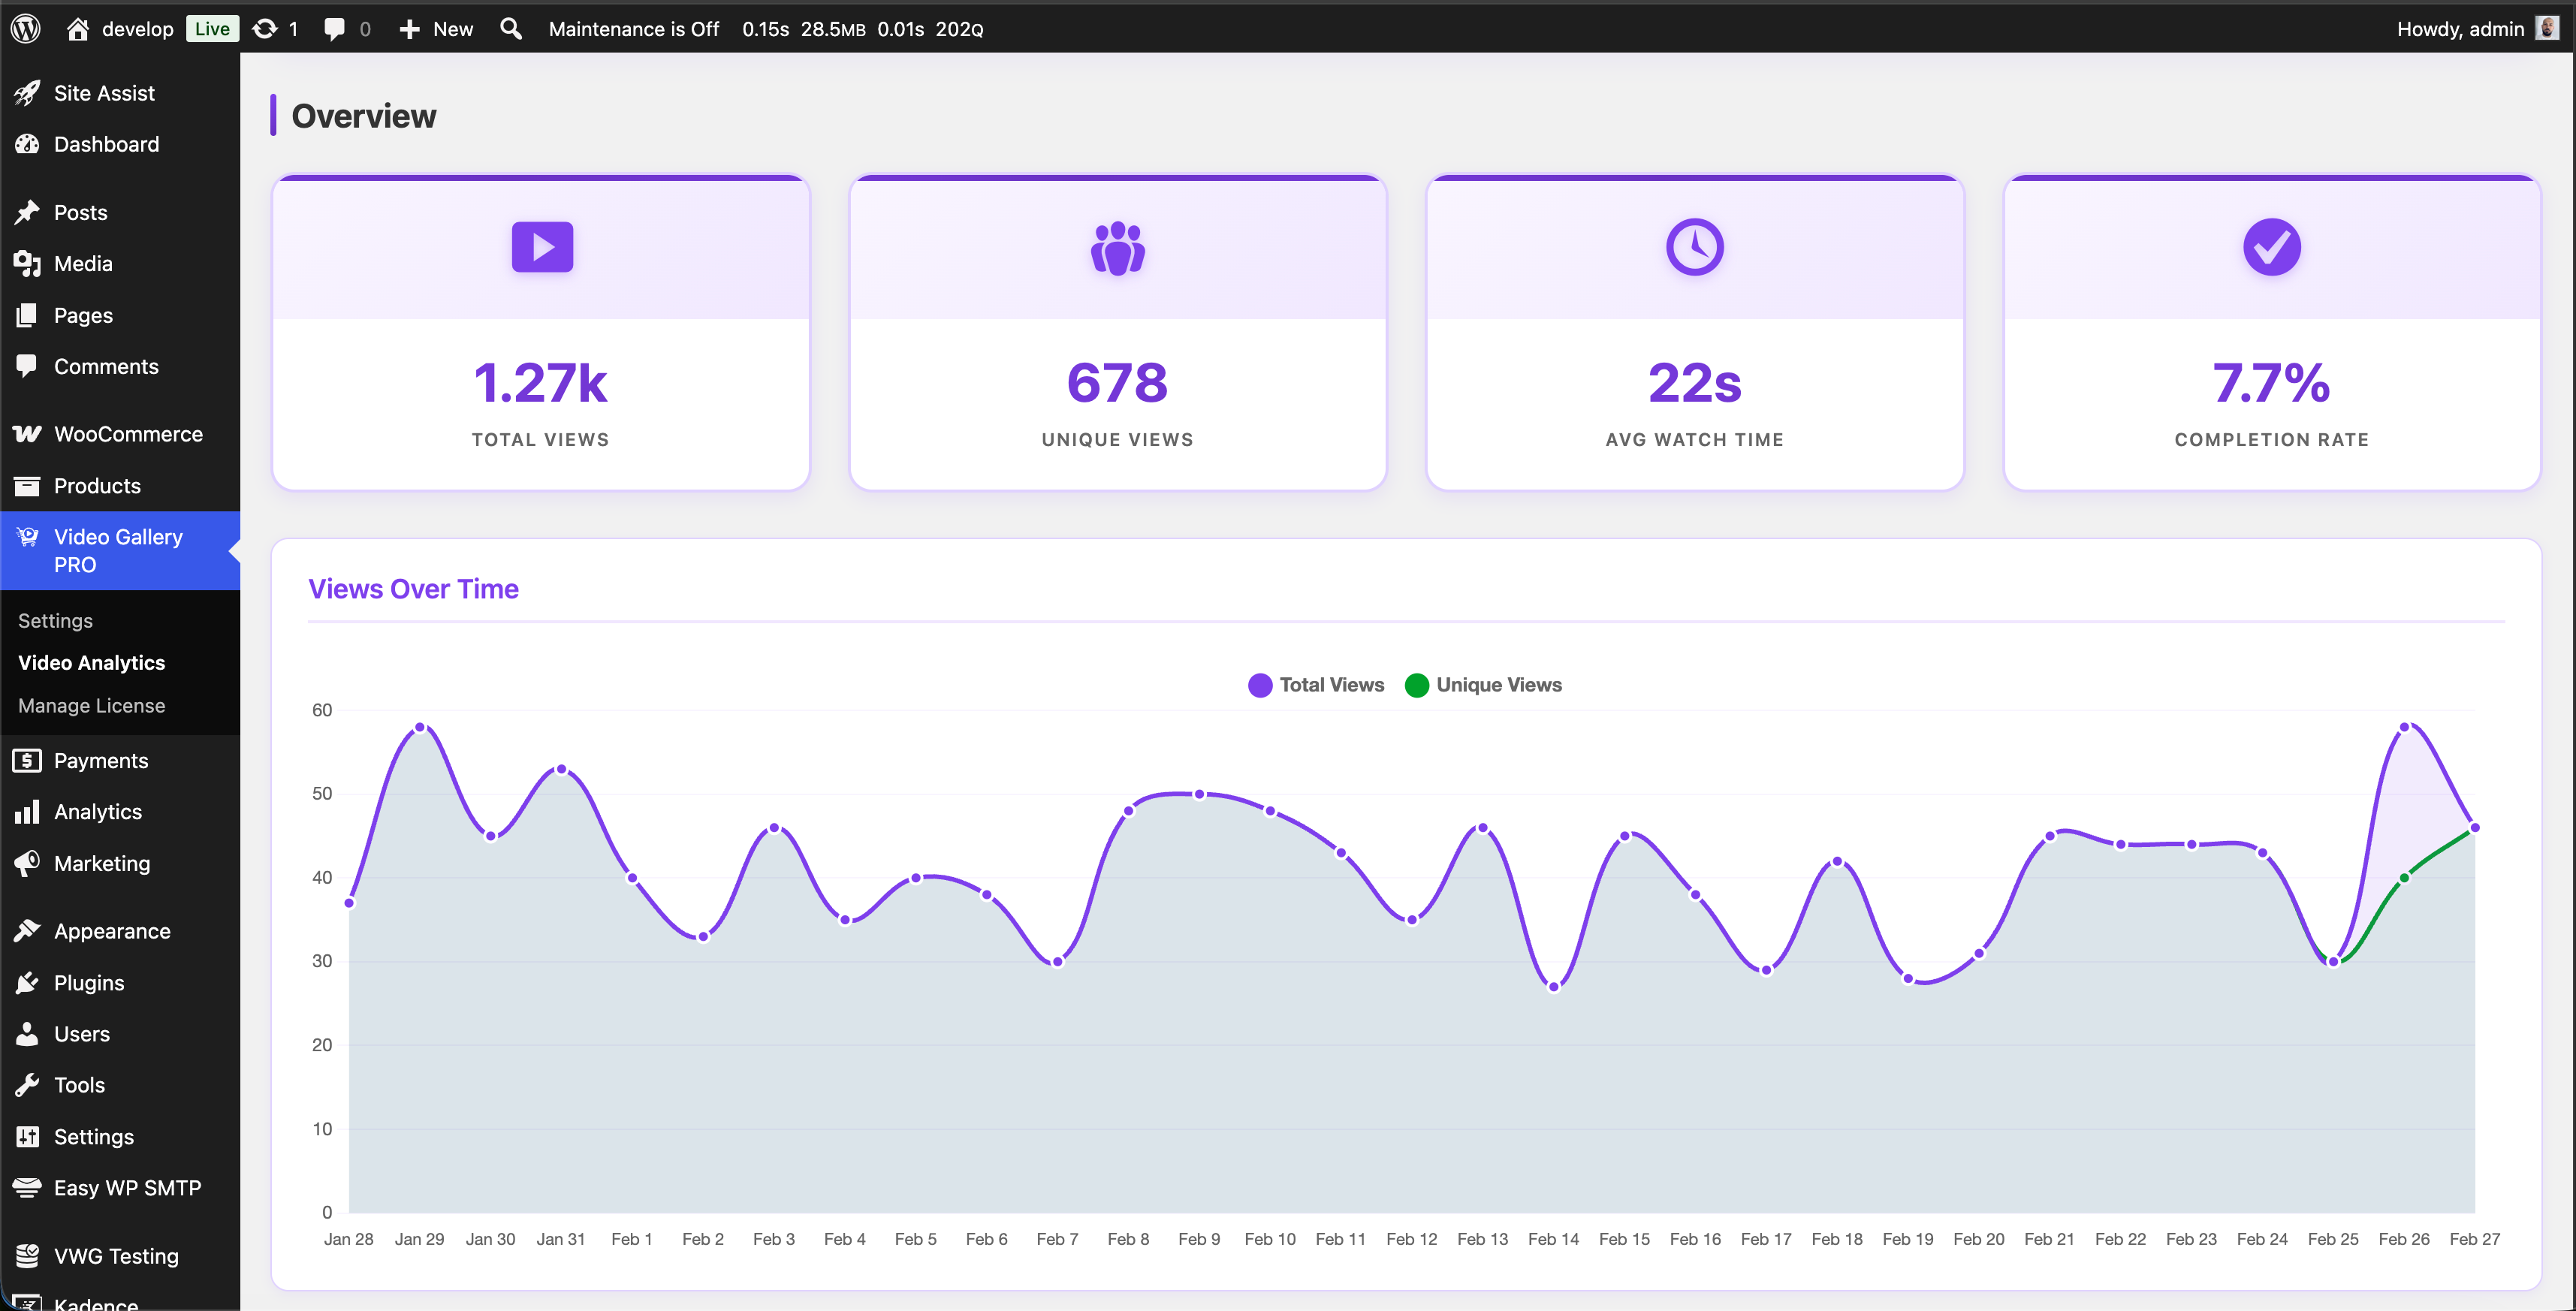
Task: Click the play icon on Total Views card
Action: [x=542, y=246]
